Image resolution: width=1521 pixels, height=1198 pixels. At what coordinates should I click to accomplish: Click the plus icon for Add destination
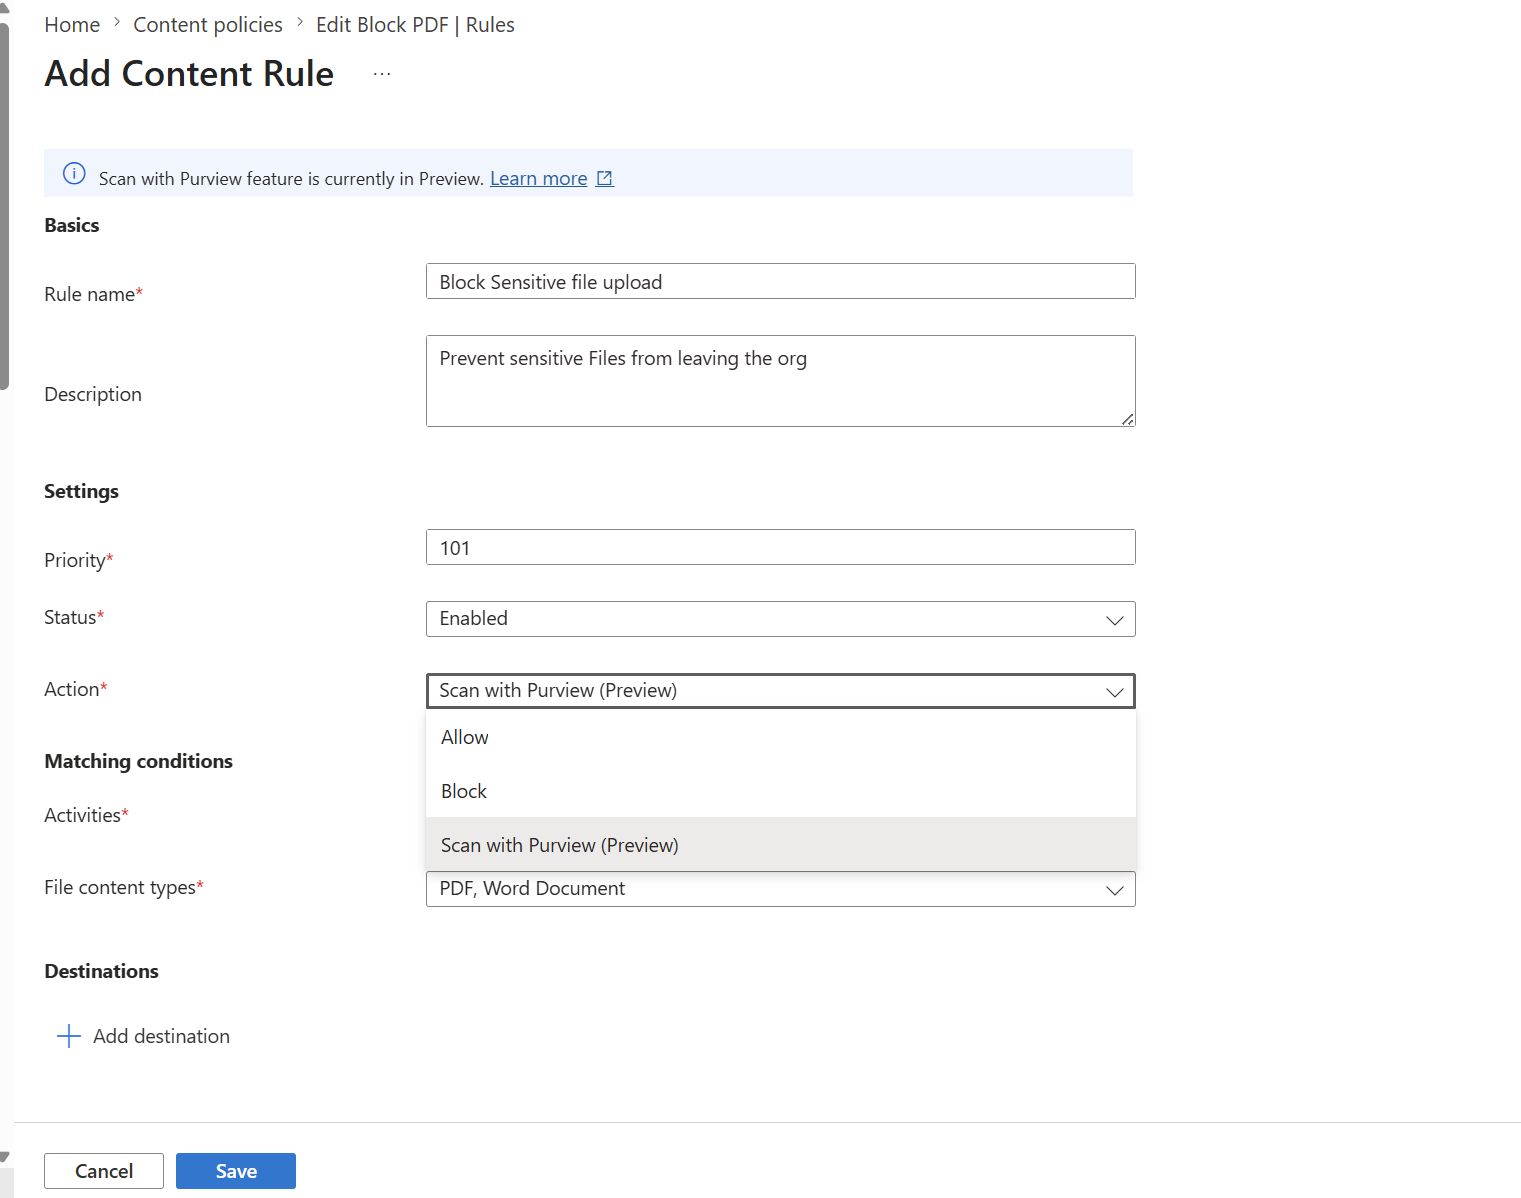[69, 1036]
